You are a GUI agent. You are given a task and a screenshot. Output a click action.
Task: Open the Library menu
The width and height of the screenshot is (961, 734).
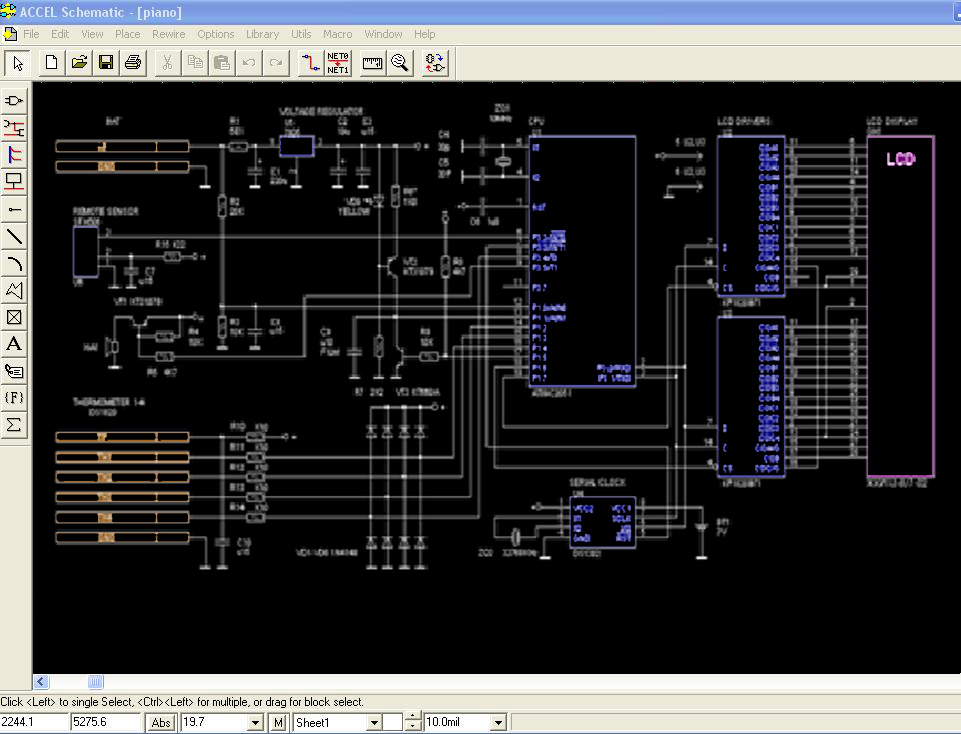tap(262, 34)
